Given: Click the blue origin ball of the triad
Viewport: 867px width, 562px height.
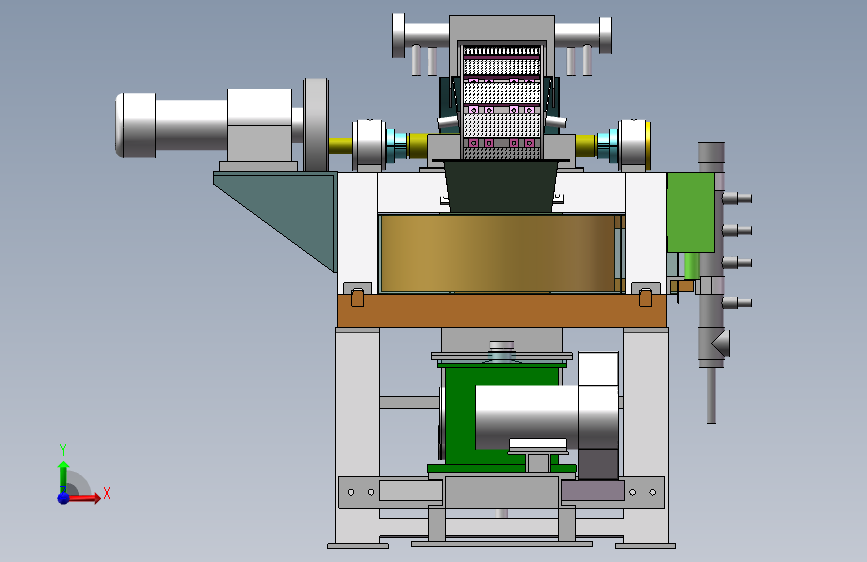Looking at the screenshot, I should 64,498.
